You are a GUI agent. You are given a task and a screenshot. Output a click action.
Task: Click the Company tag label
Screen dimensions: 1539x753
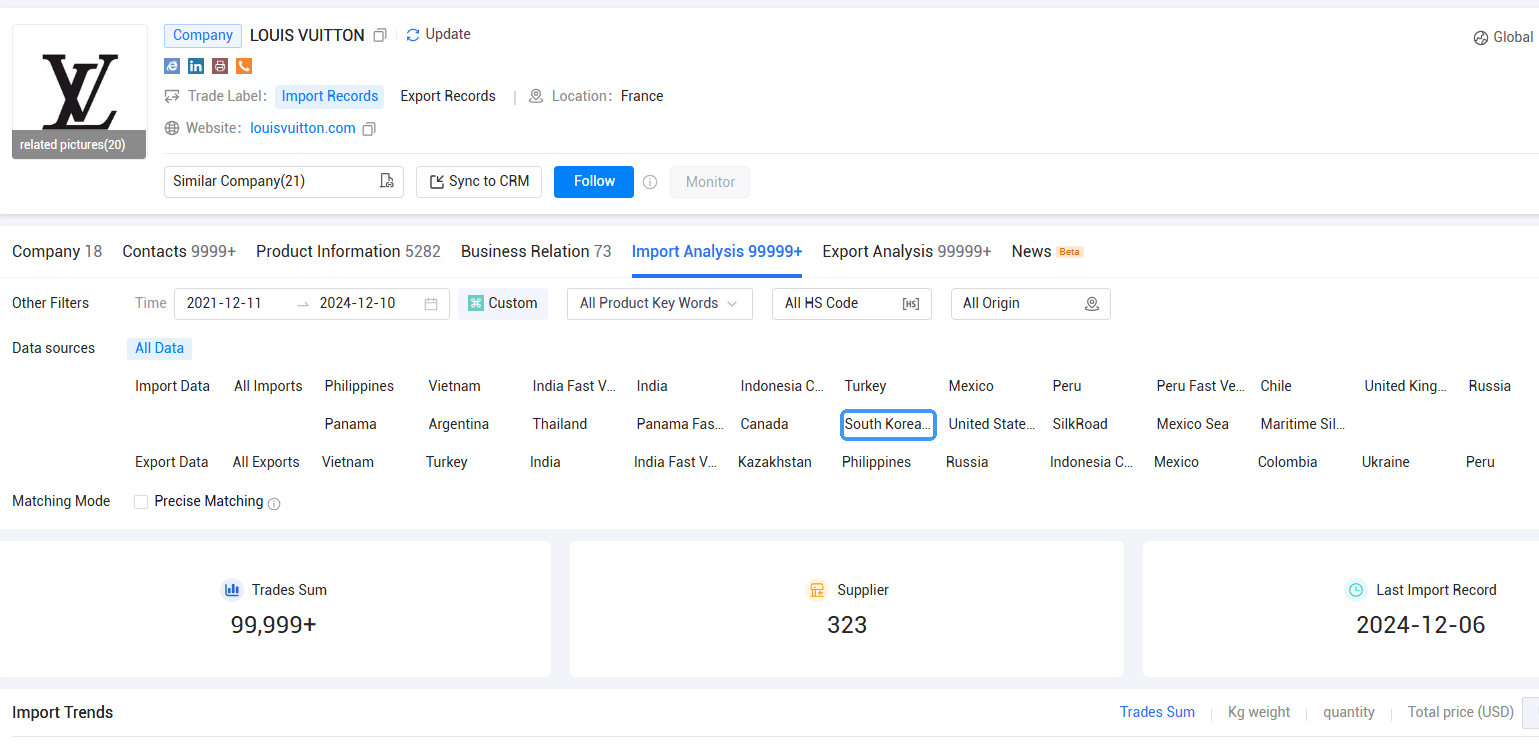click(x=203, y=36)
